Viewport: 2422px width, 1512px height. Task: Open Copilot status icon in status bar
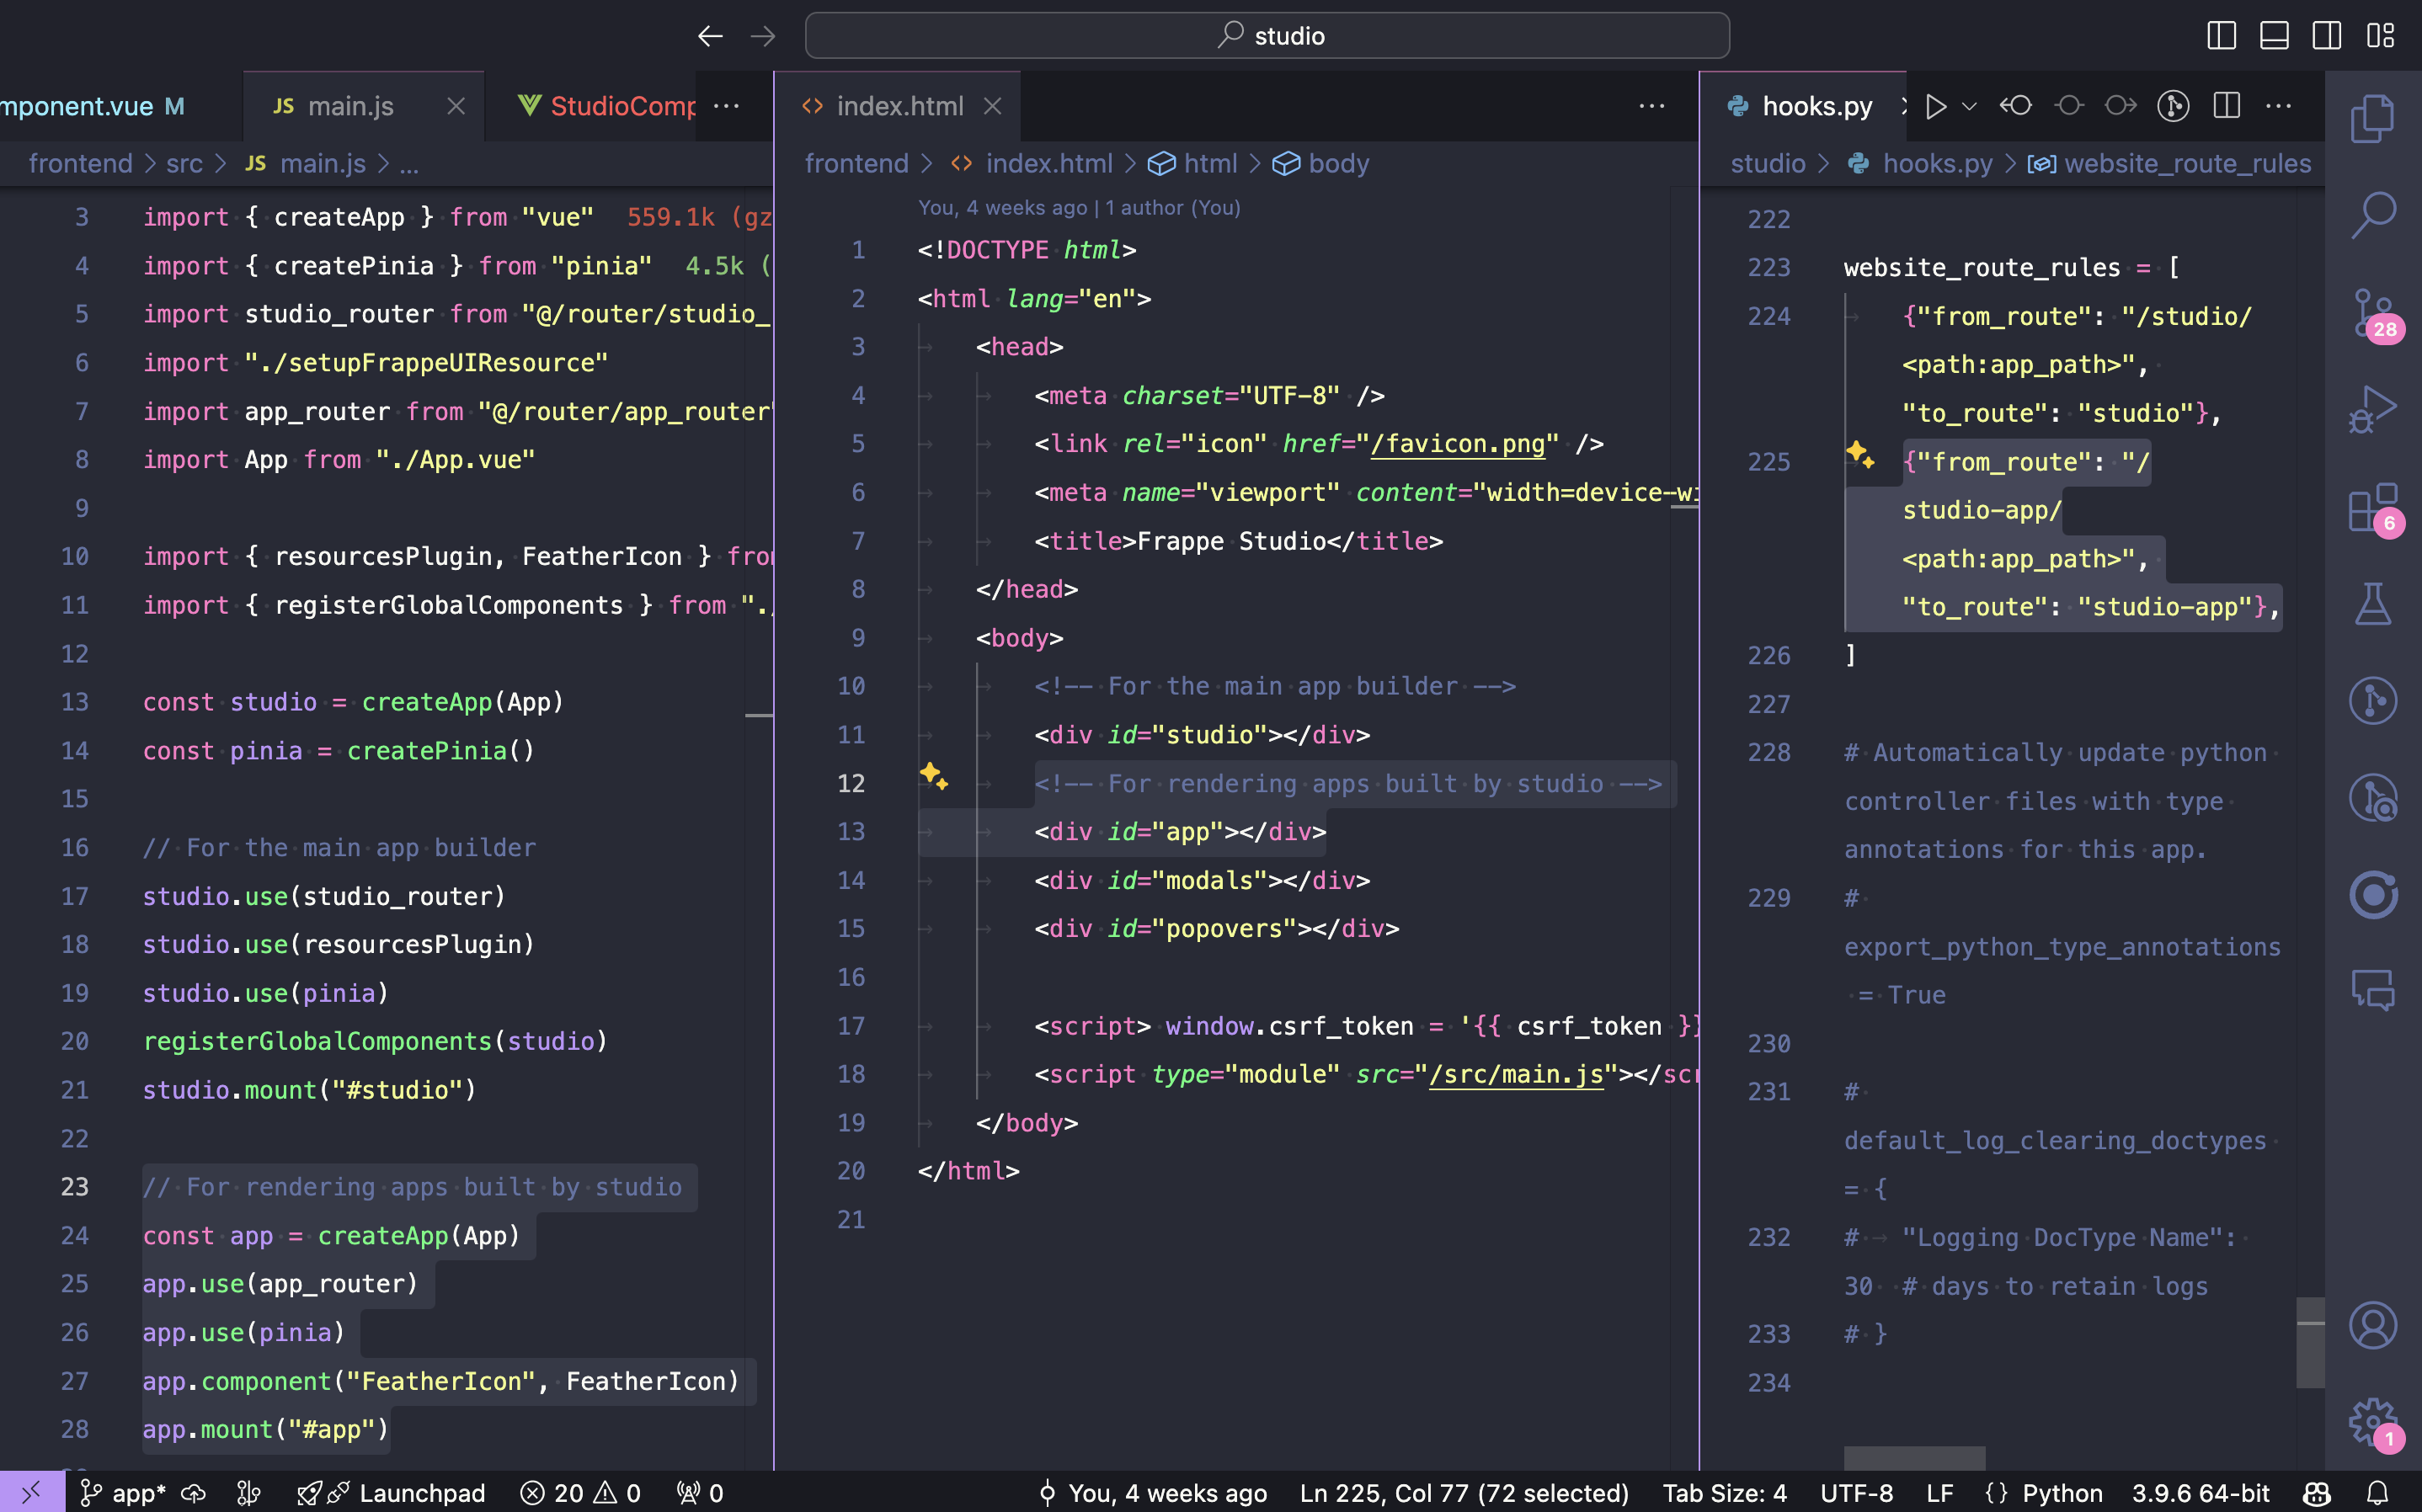click(2317, 1493)
